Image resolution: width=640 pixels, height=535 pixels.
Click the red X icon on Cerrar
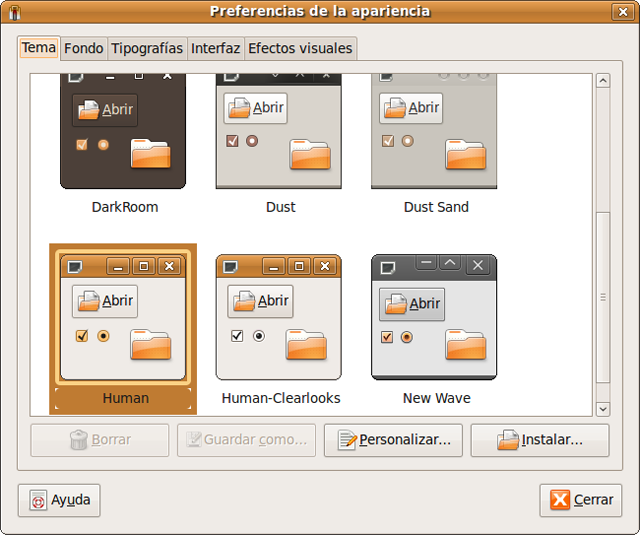[561, 500]
